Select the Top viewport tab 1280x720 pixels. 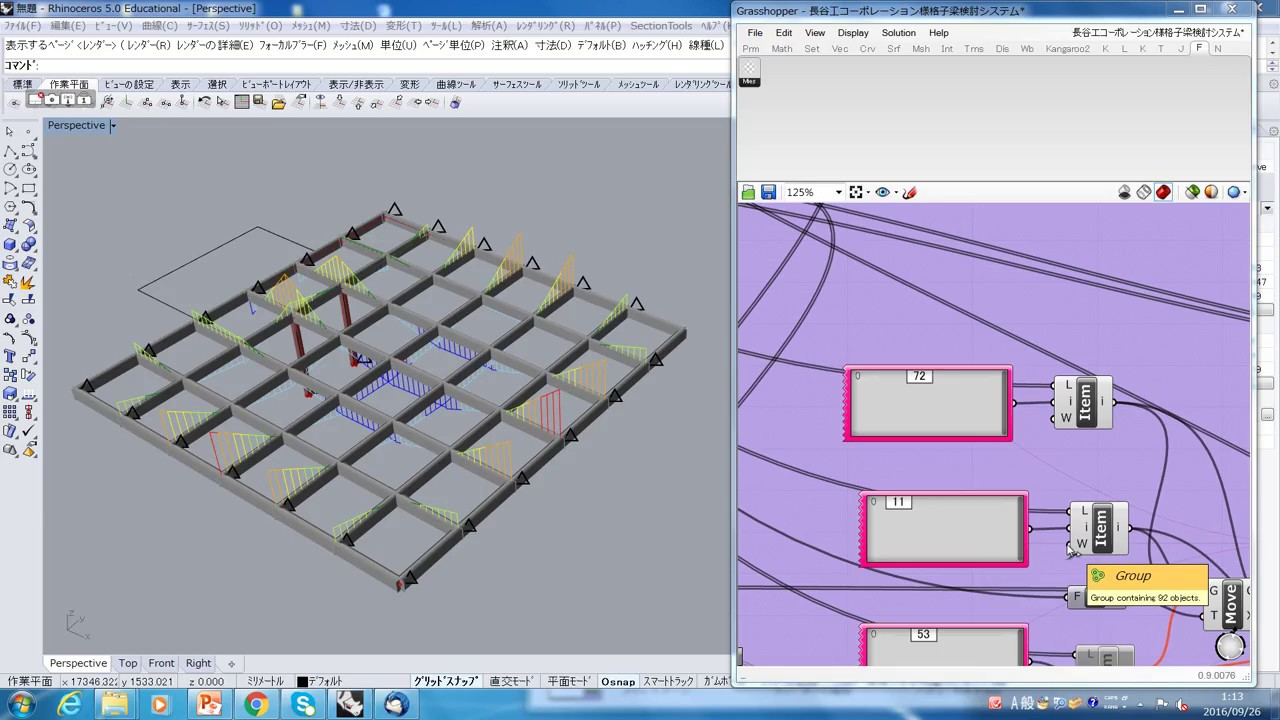128,663
